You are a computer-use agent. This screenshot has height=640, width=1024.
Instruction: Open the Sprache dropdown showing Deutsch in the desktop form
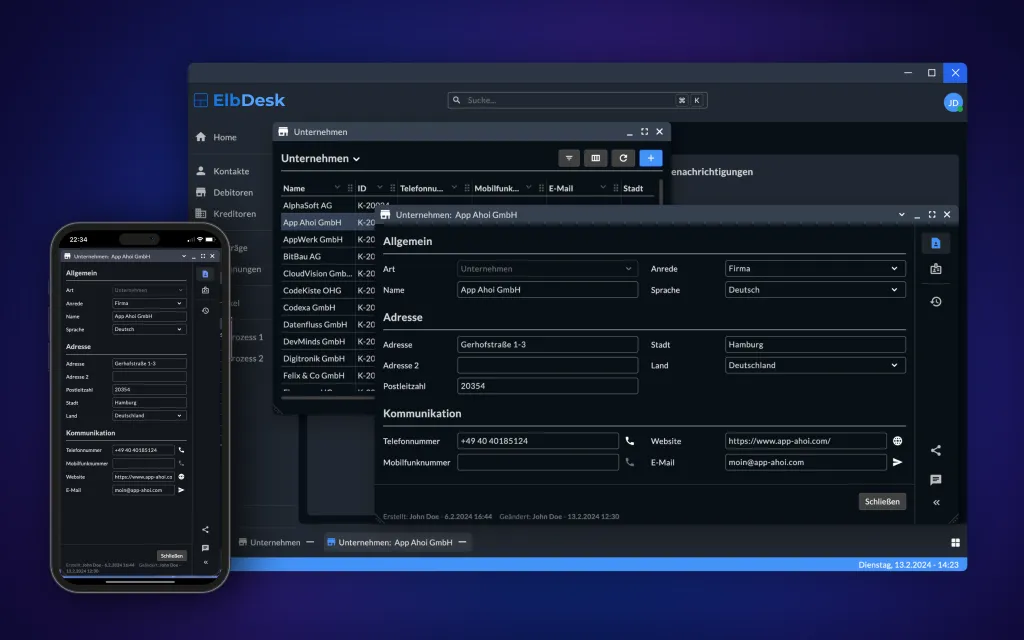point(815,289)
